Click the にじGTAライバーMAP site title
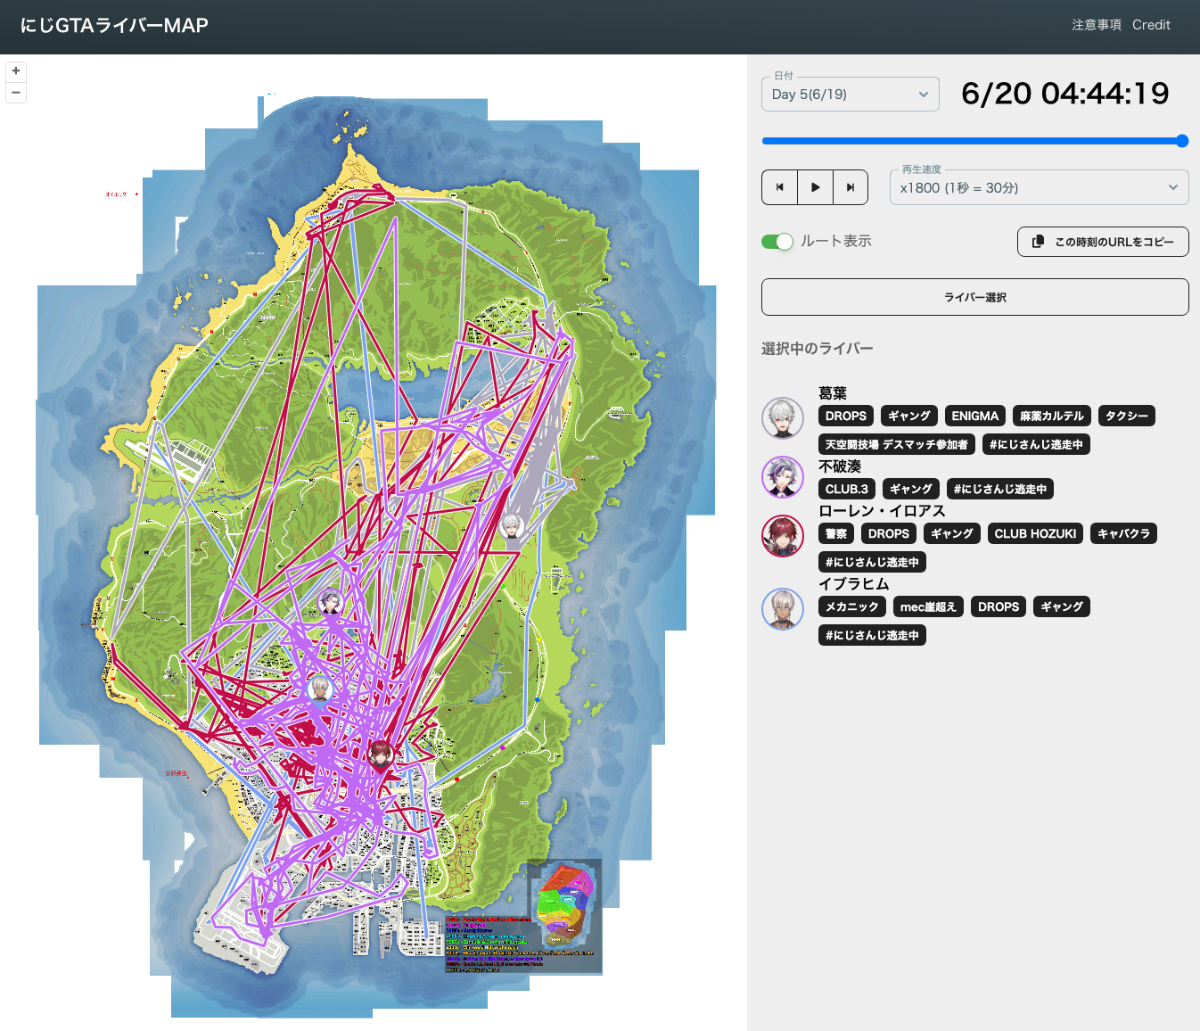1200x1031 pixels. pos(114,26)
